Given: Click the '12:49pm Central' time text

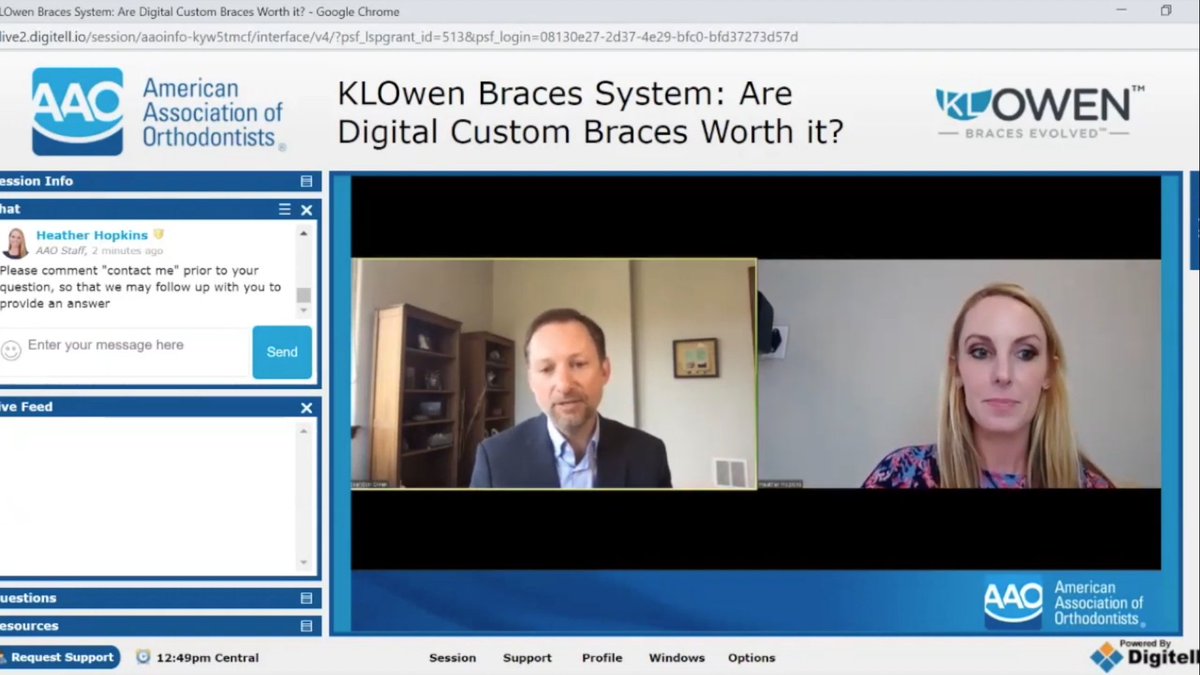Looking at the screenshot, I should (208, 658).
